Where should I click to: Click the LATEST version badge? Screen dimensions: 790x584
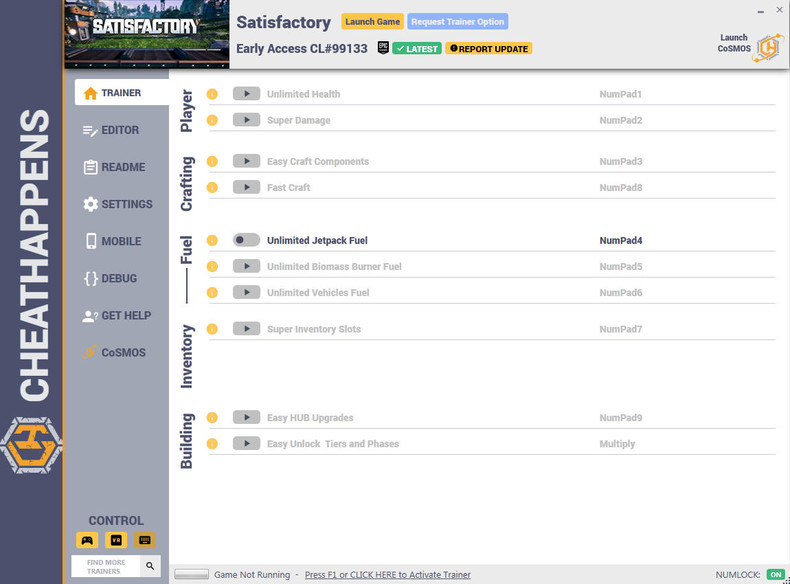pyautogui.click(x=417, y=49)
